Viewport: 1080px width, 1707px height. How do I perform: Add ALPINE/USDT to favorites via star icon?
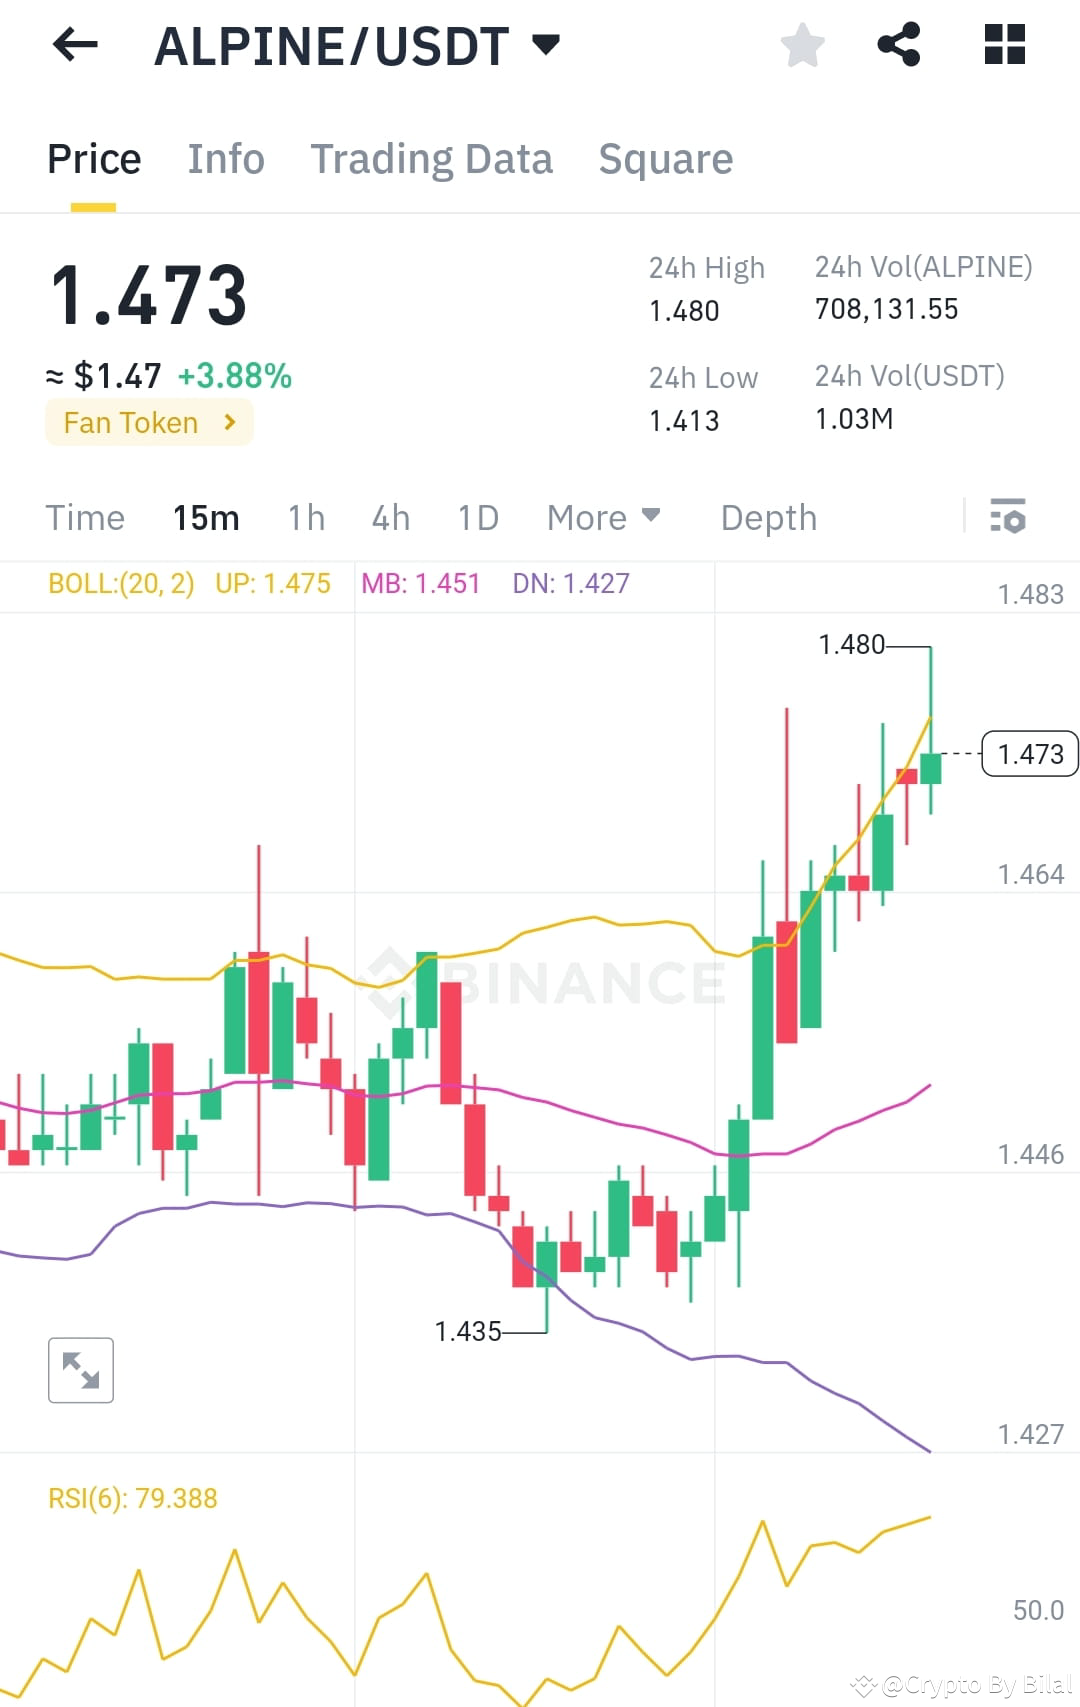(x=802, y=44)
